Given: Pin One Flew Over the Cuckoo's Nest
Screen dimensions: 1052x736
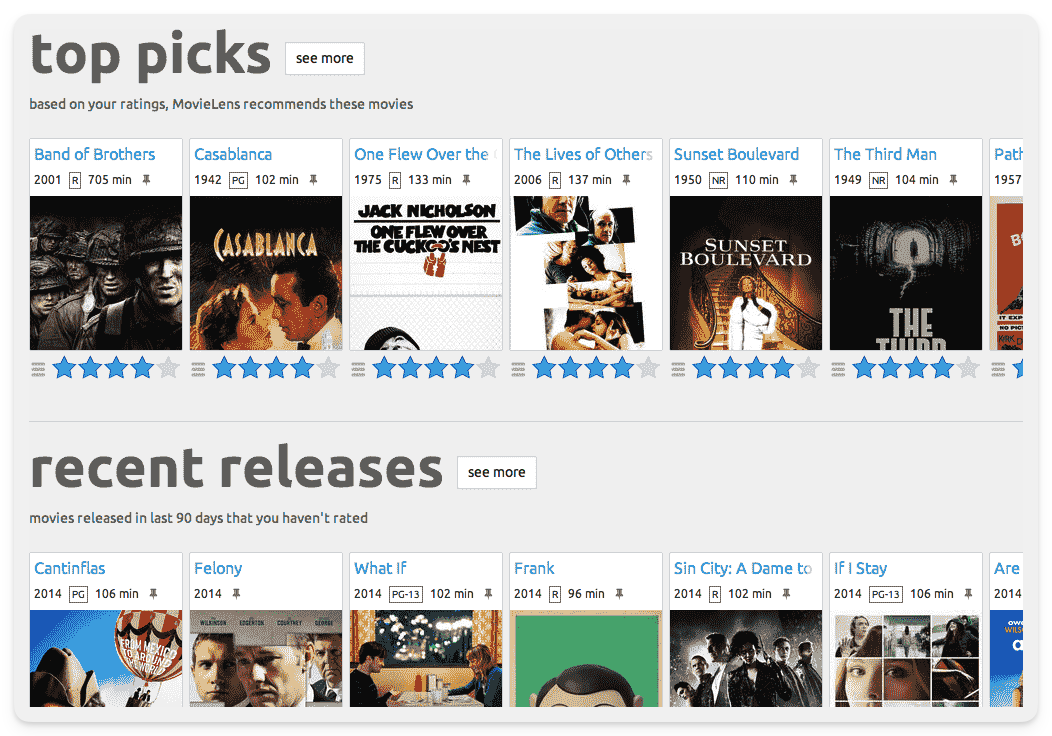Looking at the screenshot, I should [466, 180].
